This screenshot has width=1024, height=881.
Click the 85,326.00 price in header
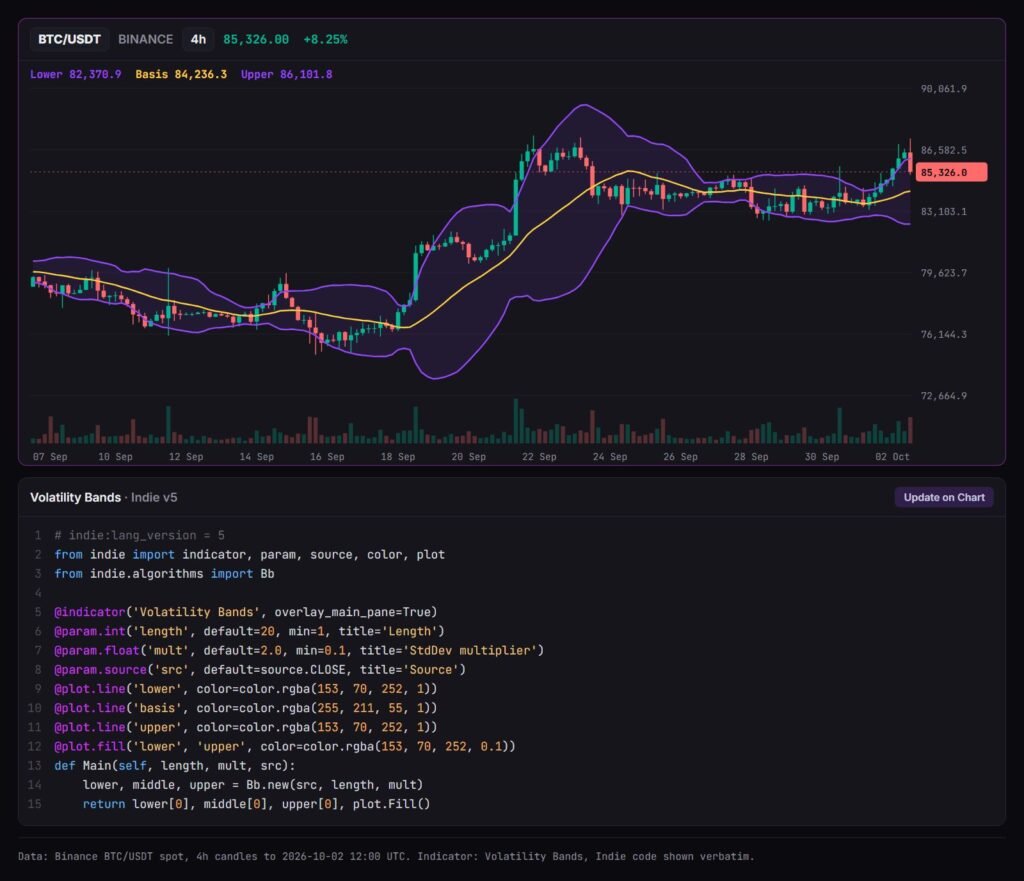coord(256,39)
